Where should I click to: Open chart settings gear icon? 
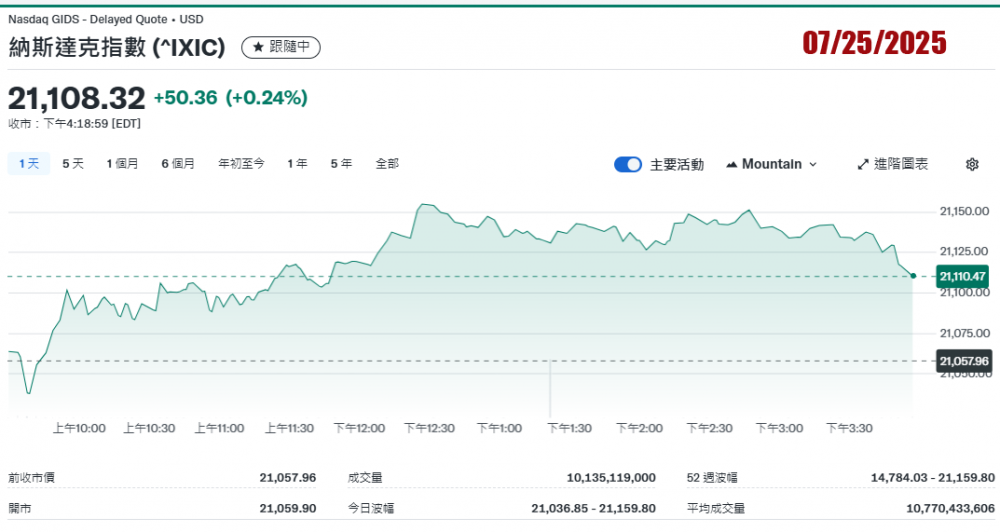tap(971, 164)
